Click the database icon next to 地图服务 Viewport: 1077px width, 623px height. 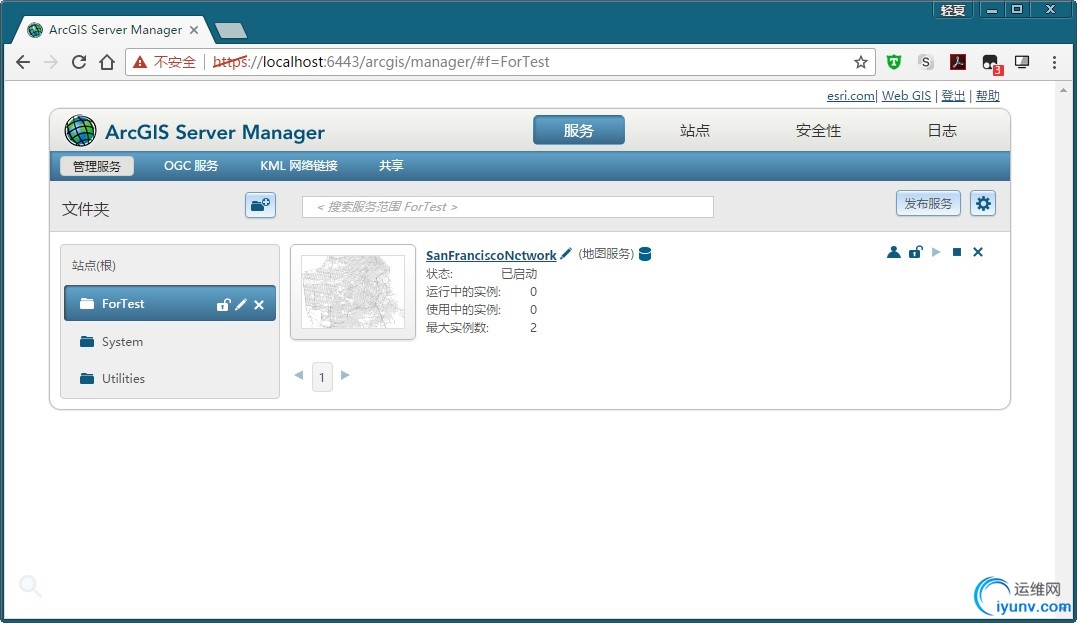click(645, 254)
